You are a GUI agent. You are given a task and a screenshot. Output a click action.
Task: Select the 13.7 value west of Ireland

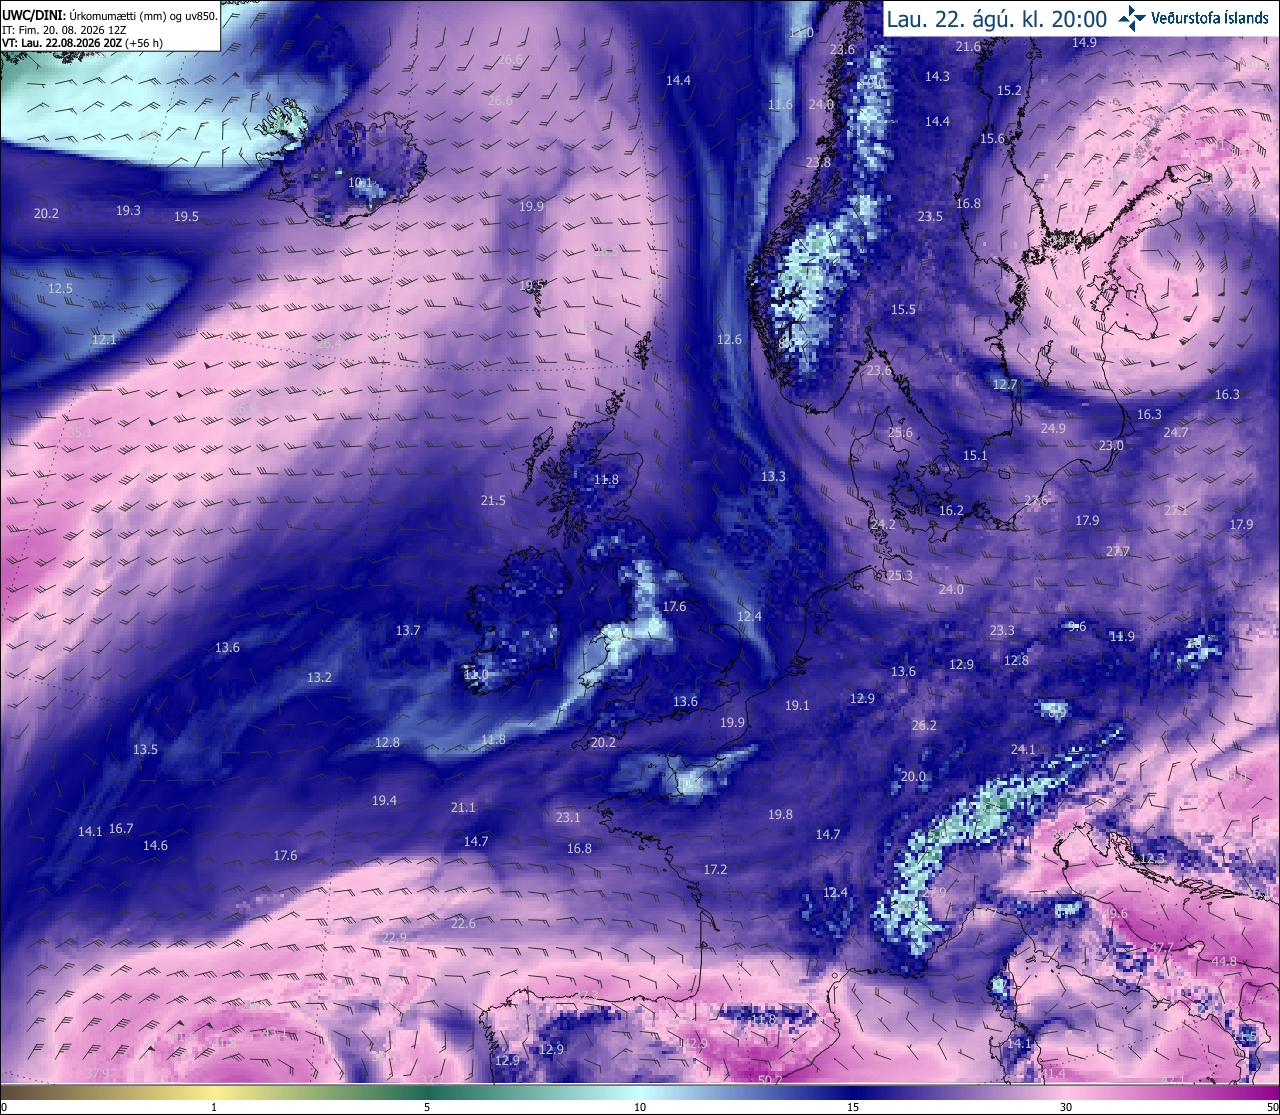click(408, 630)
